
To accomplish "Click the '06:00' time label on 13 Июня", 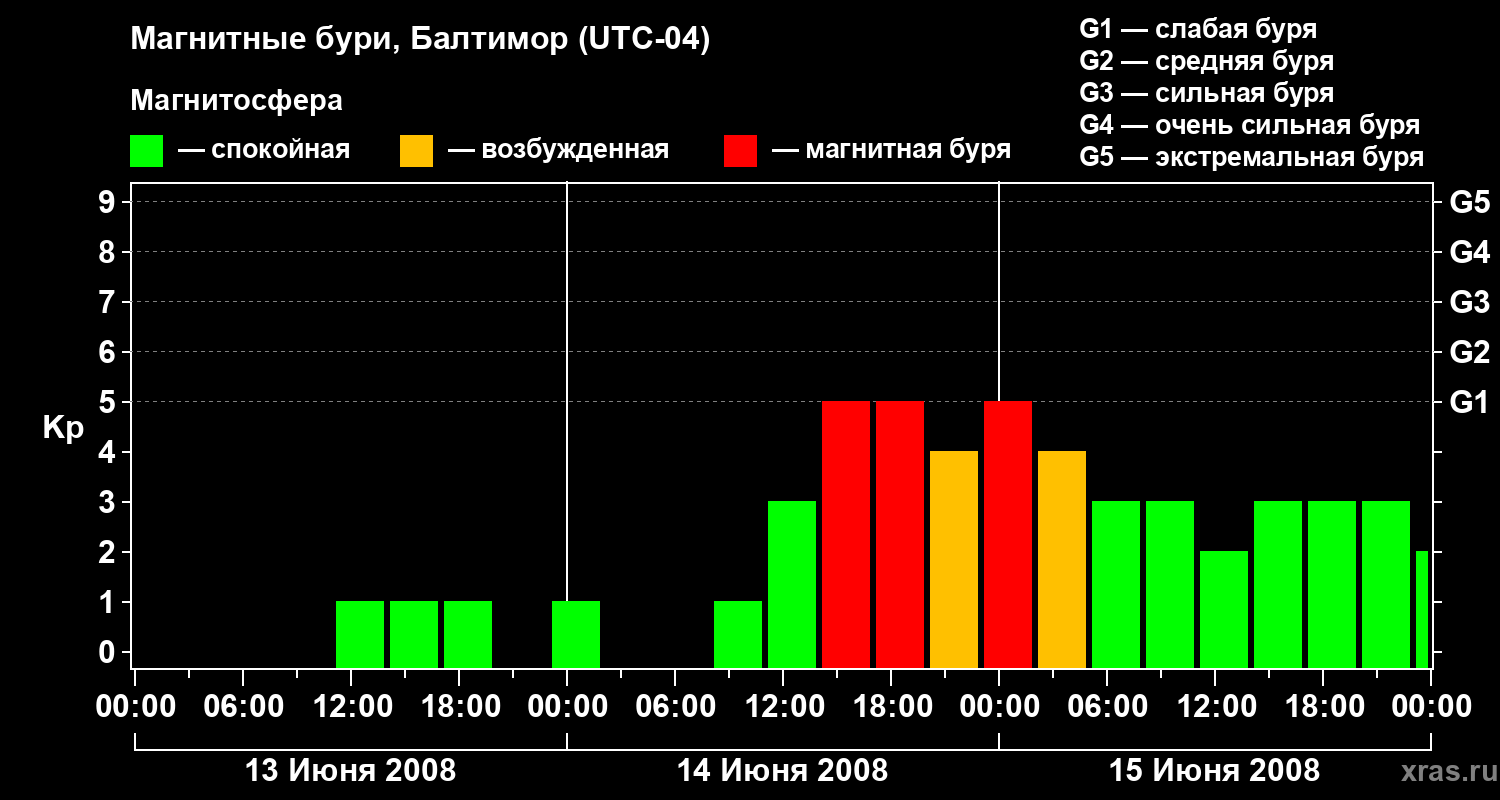I will click(243, 707).
